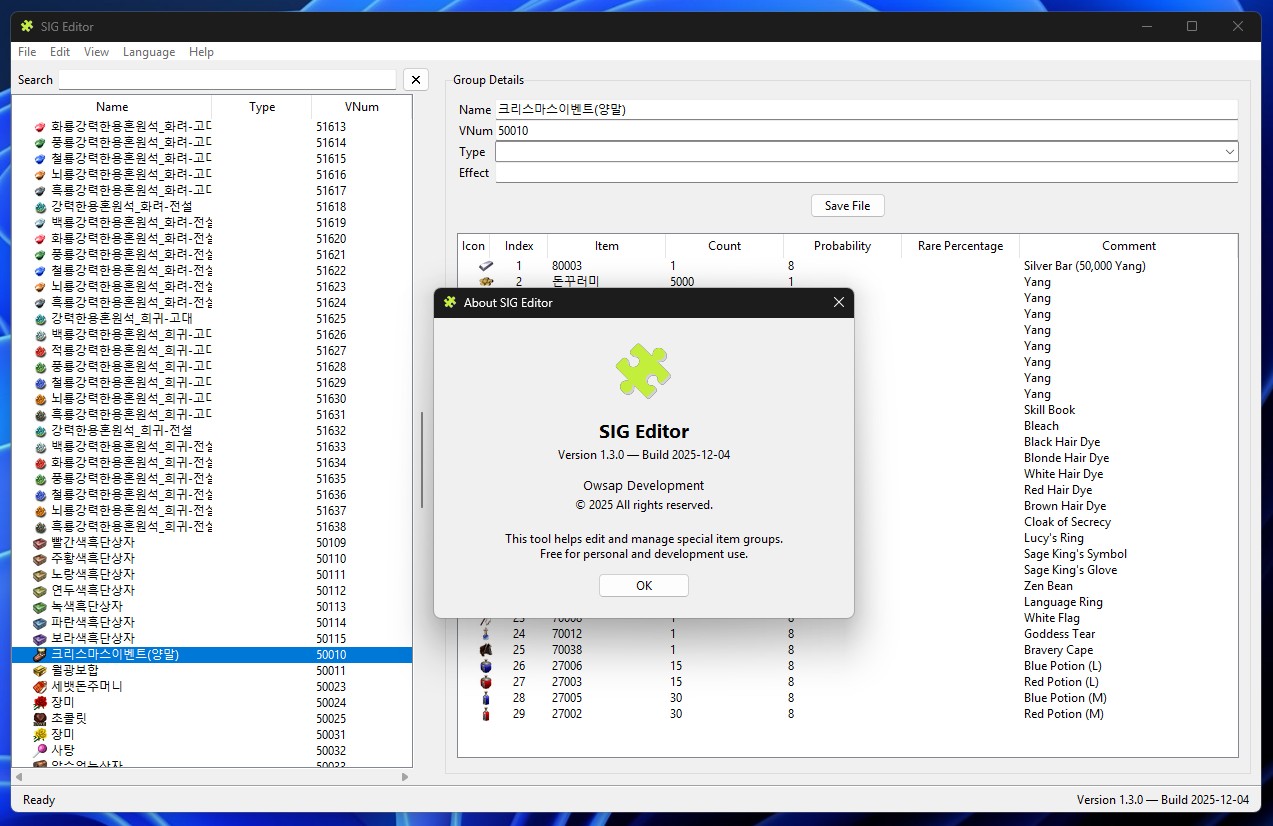
Task: Click the "Cloak of Secrecy" comment cell
Action: point(1067,522)
